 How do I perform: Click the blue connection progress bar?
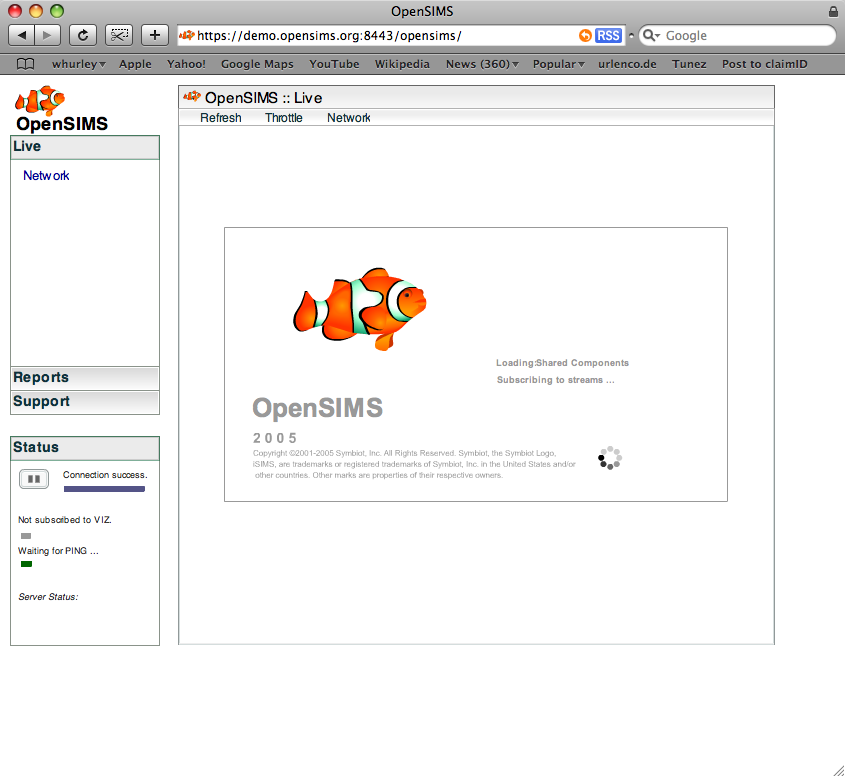point(104,489)
